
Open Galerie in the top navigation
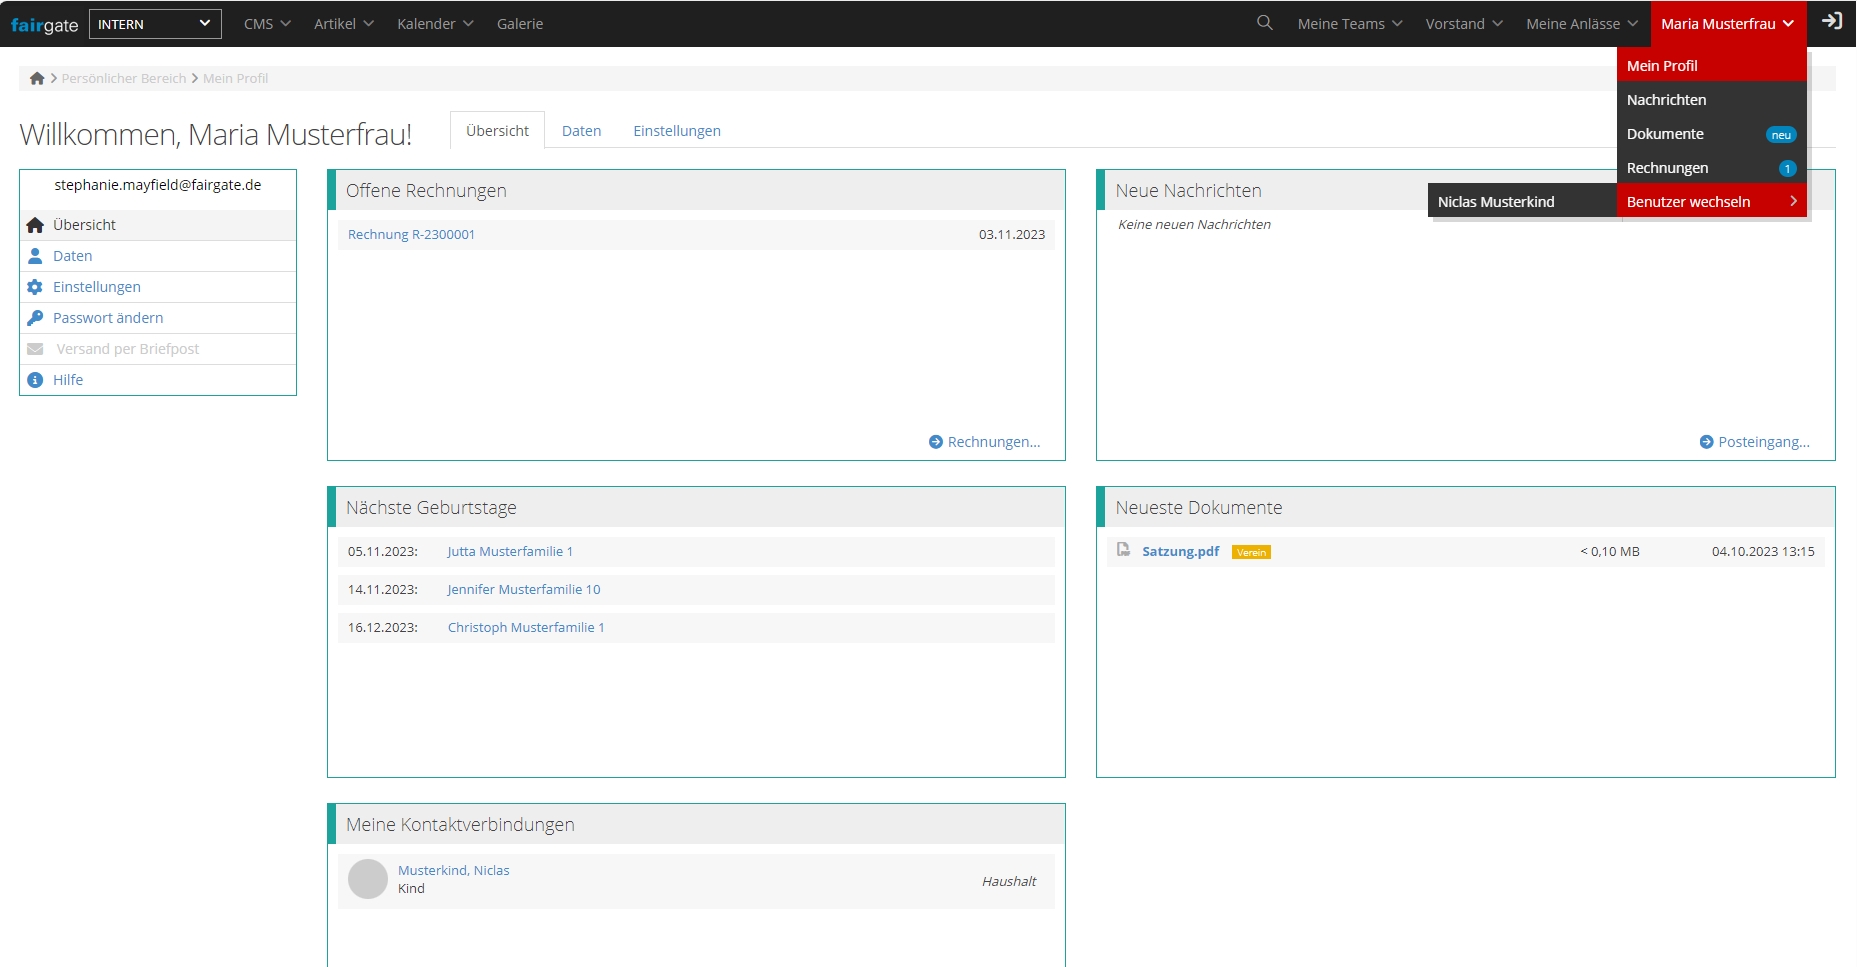520,24
